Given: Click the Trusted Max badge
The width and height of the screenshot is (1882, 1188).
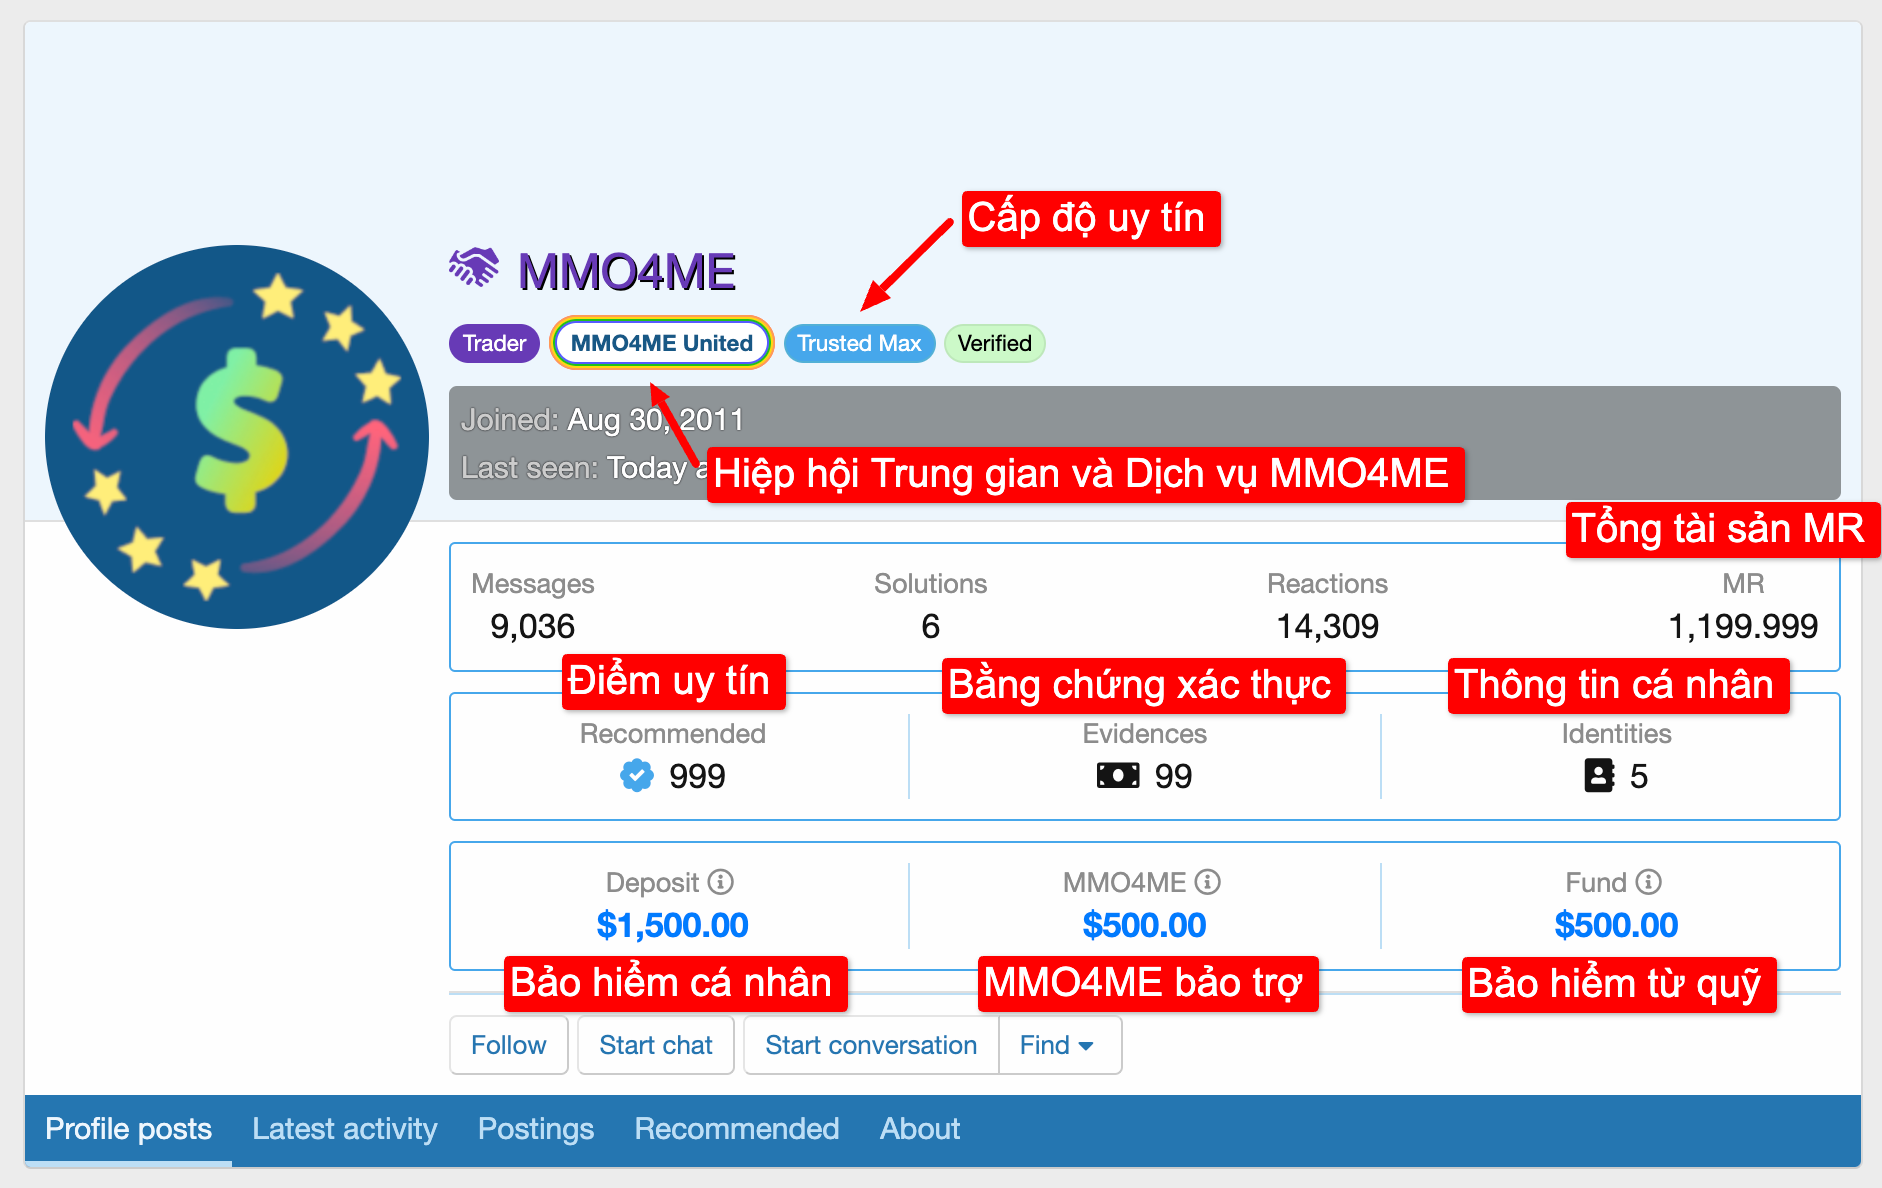Looking at the screenshot, I should (x=859, y=343).
